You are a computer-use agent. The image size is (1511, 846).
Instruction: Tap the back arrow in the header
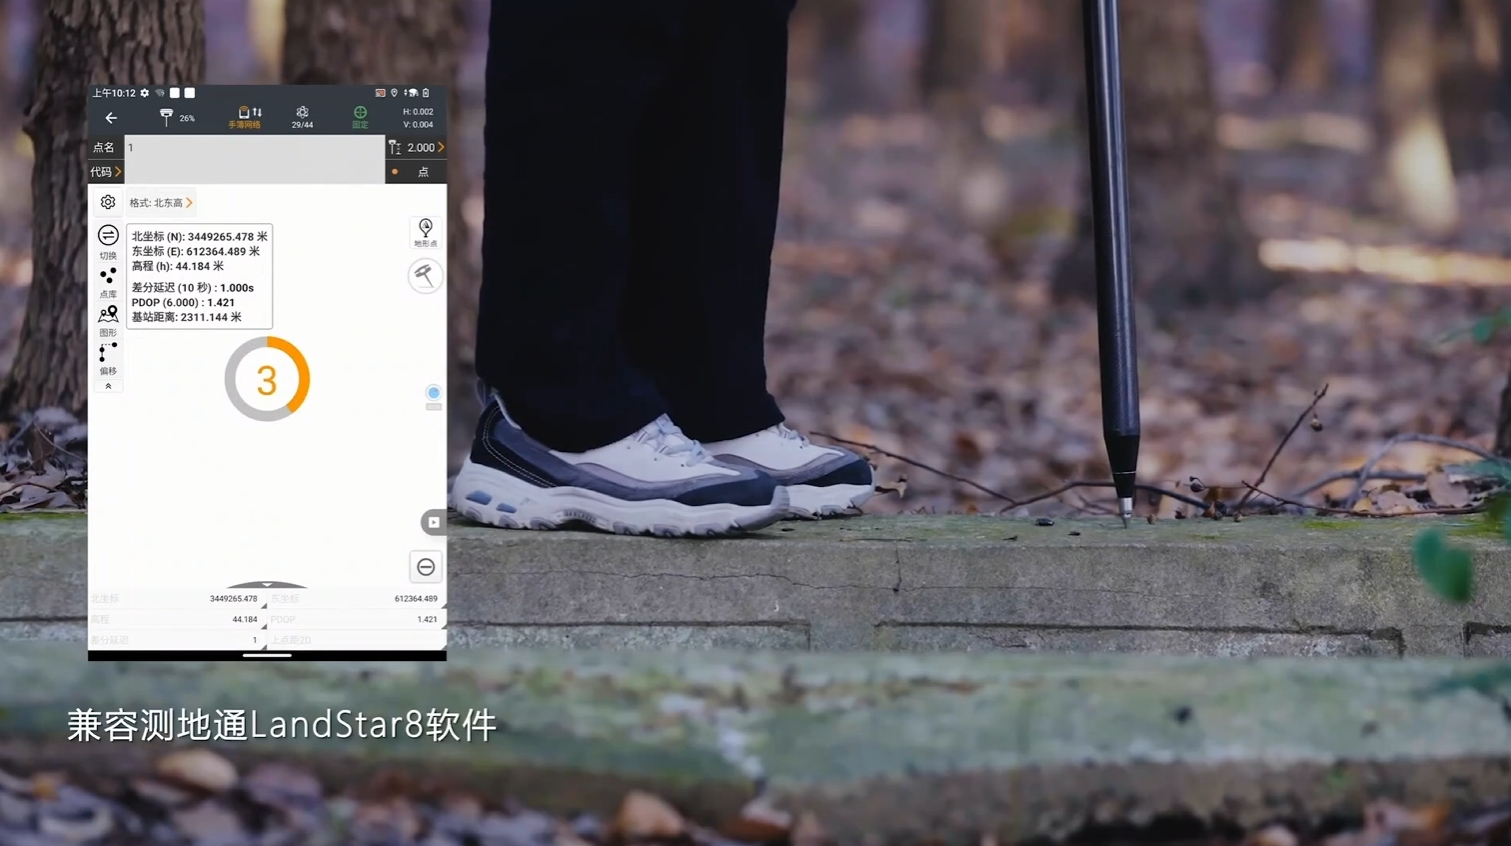click(111, 118)
